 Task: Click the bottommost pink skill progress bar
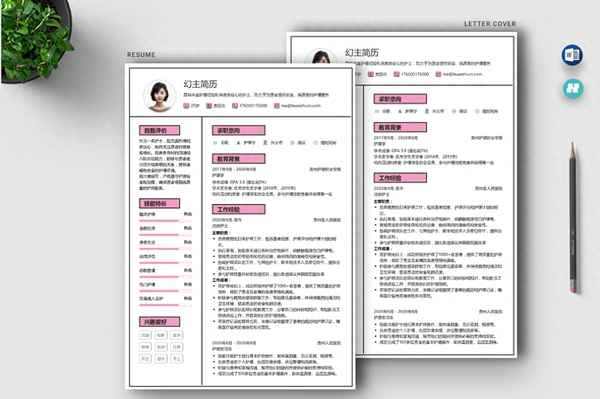click(159, 305)
